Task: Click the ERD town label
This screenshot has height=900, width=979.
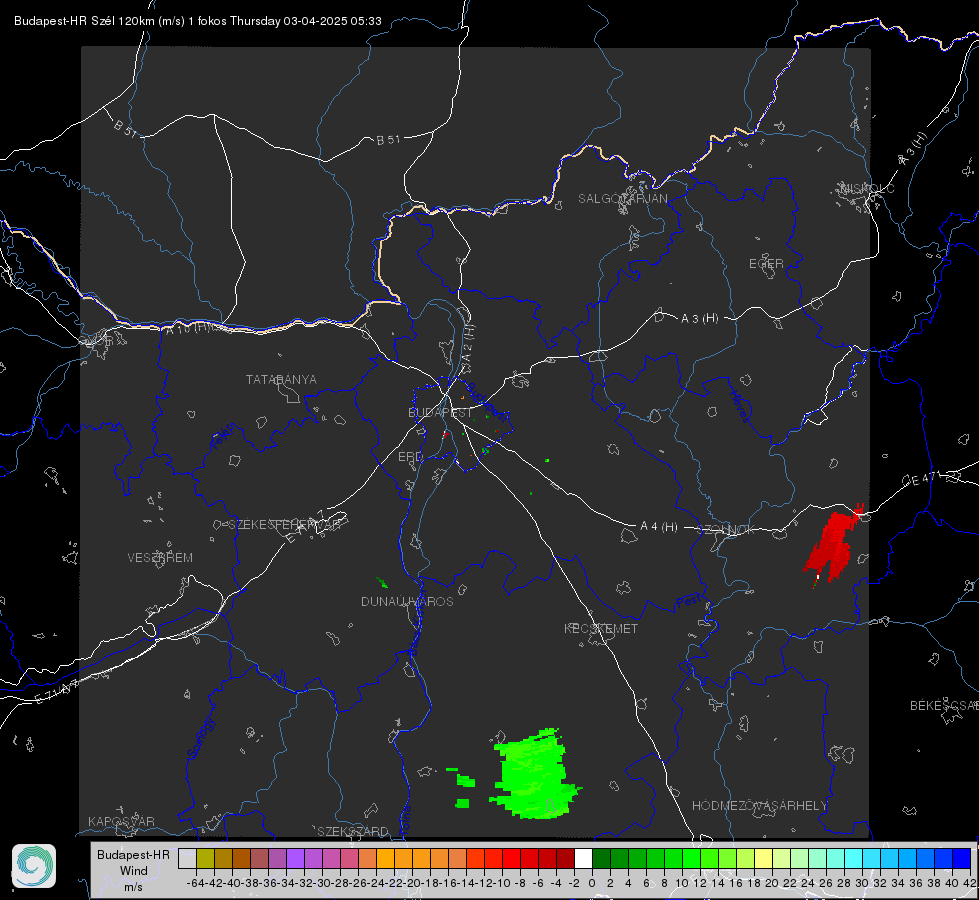Action: coord(410,457)
